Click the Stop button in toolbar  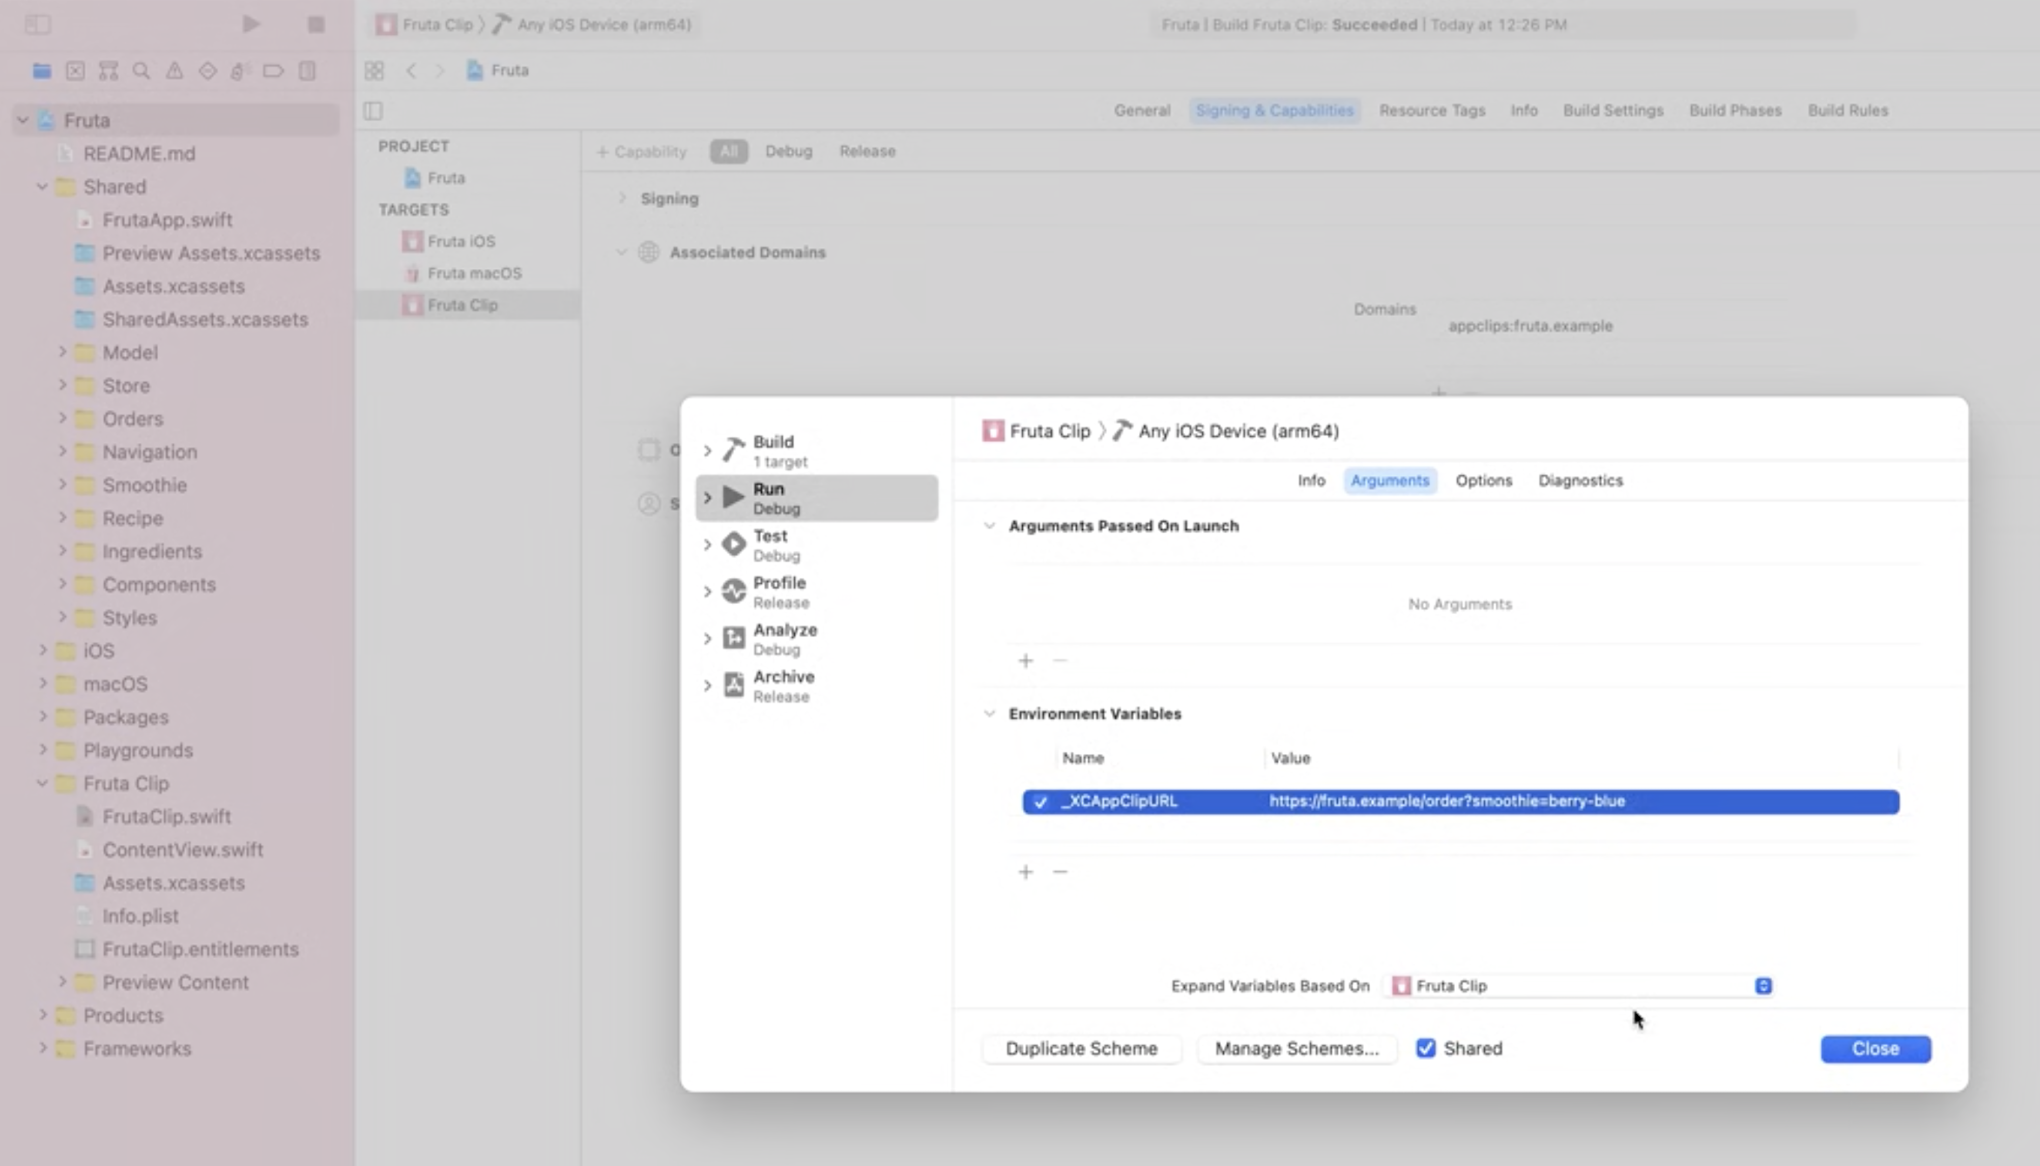(x=316, y=24)
